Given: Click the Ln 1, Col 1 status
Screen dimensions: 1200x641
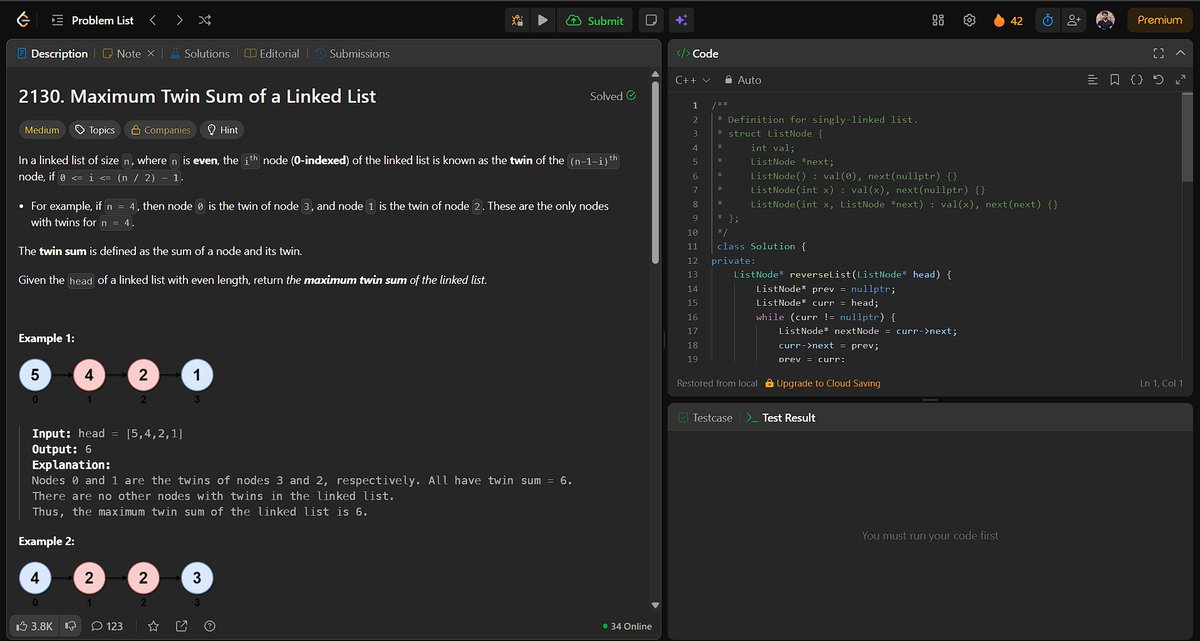Looking at the screenshot, I should (1161, 383).
